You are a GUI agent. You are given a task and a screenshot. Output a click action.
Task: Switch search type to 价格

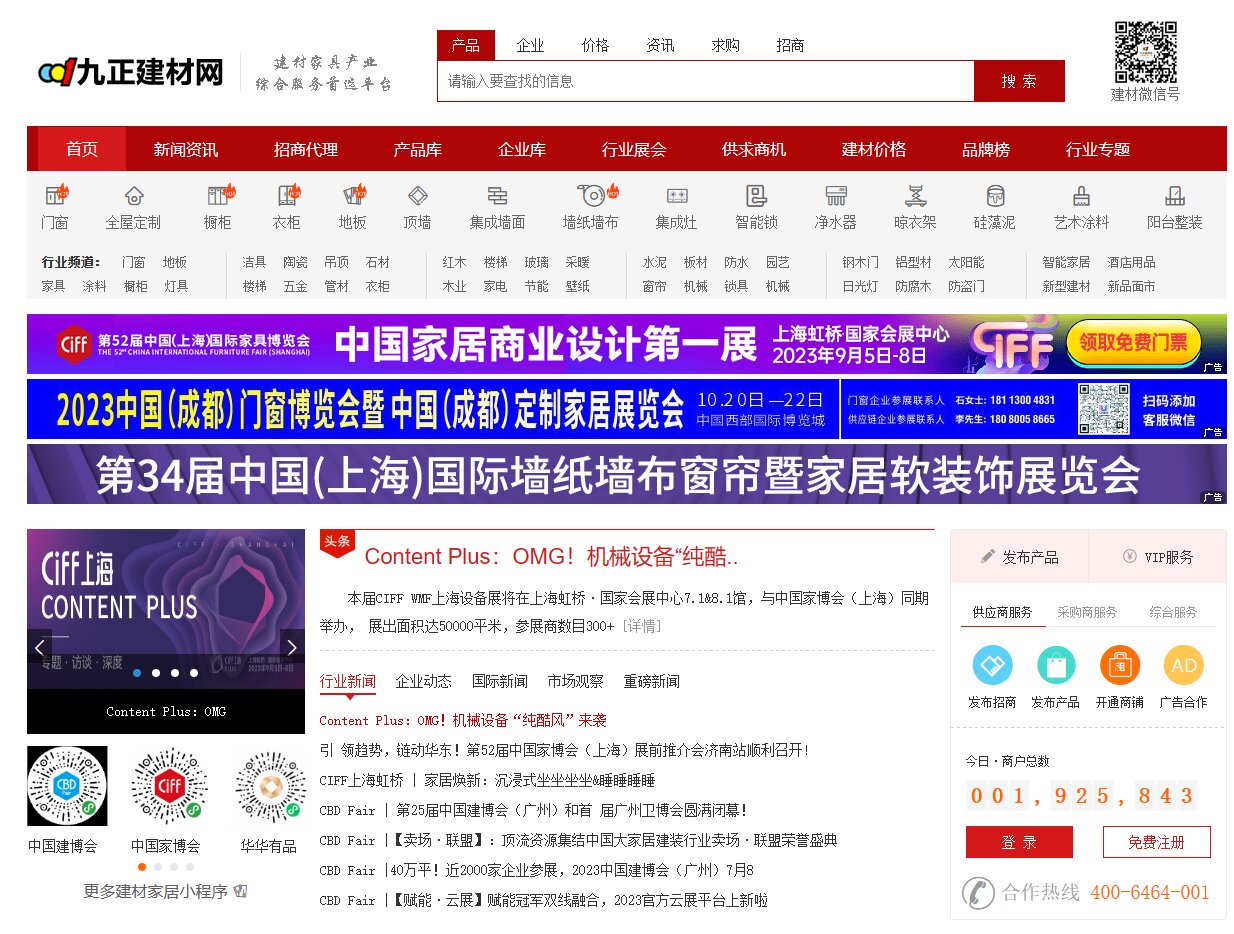pyautogui.click(x=595, y=45)
